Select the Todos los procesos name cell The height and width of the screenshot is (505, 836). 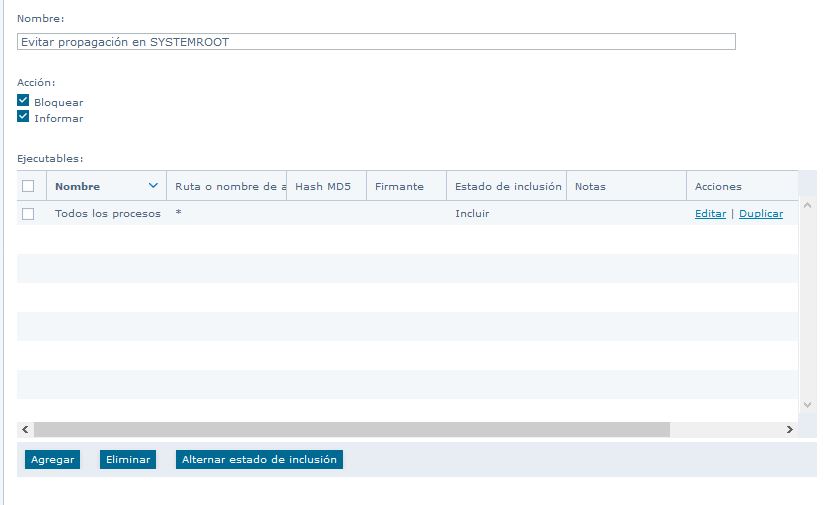108,213
